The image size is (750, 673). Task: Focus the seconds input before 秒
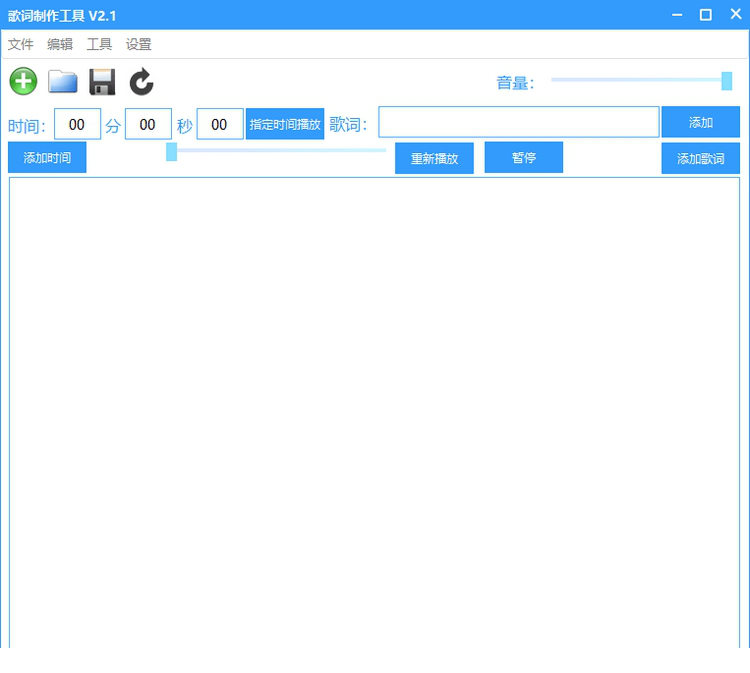[148, 124]
